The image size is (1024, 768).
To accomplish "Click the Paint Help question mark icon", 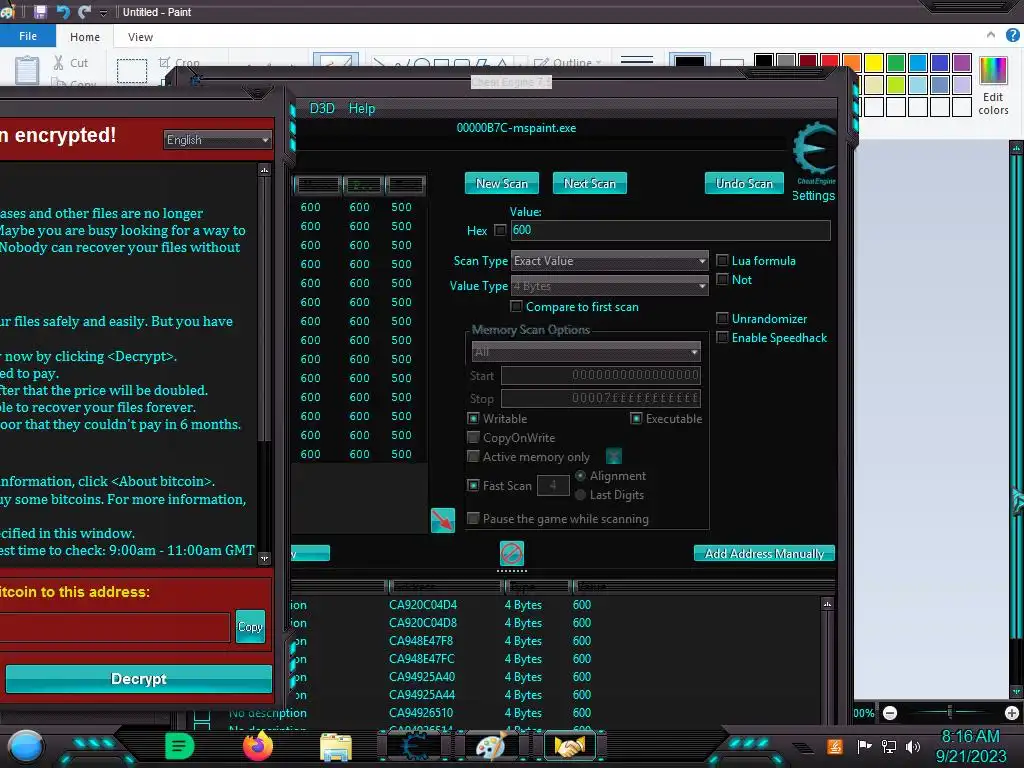I will 1013,35.
